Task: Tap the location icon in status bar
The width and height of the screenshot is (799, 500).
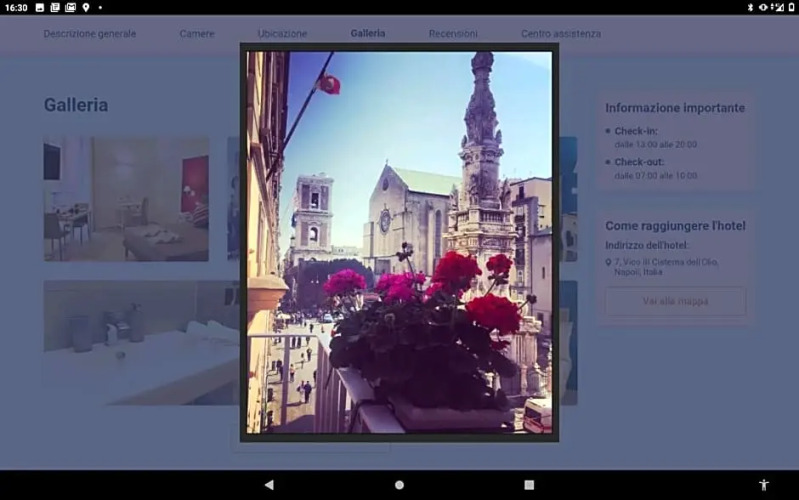Action: (x=86, y=7)
